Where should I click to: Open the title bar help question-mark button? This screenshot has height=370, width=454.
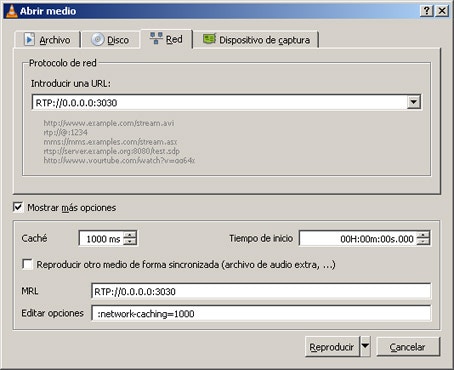coord(427,11)
